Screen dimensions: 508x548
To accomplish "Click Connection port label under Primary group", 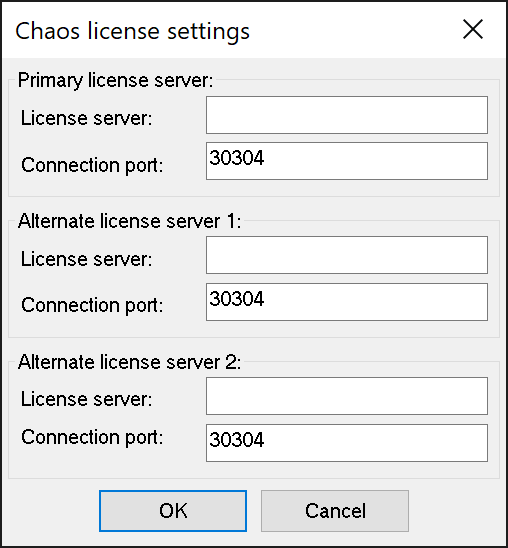I will point(92,165).
